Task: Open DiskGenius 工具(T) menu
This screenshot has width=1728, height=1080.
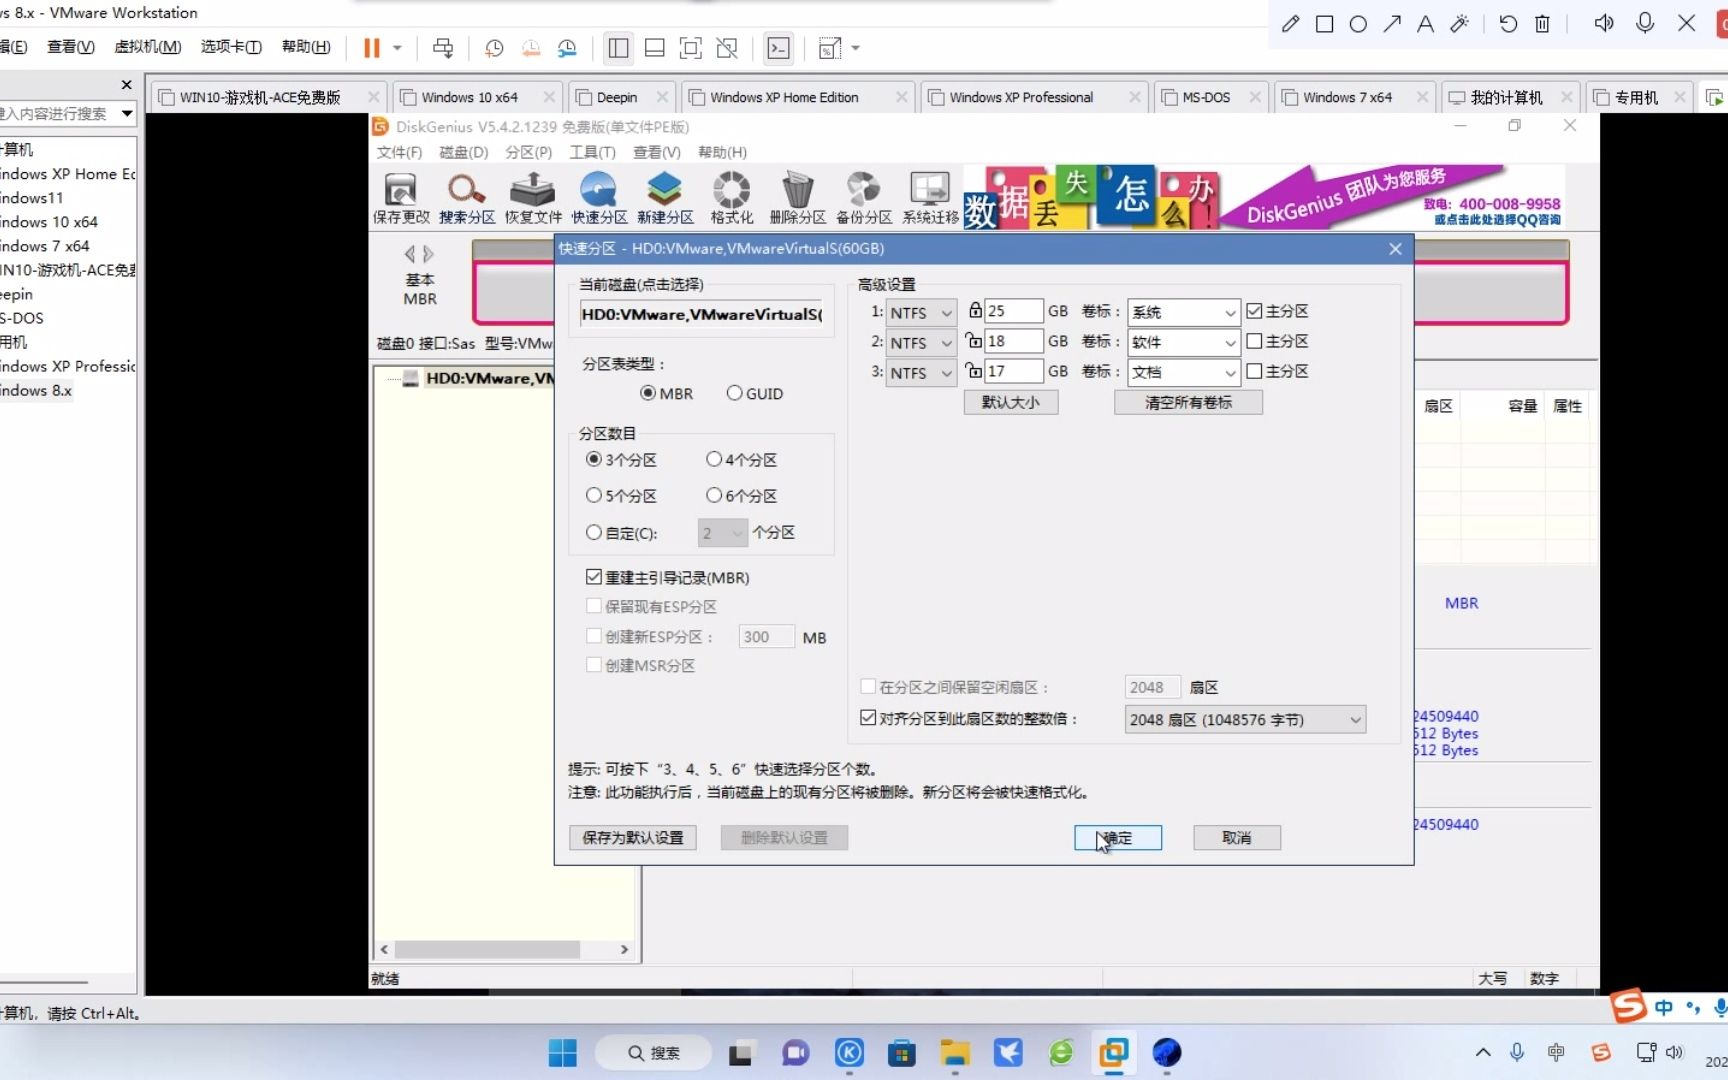Action: (593, 152)
